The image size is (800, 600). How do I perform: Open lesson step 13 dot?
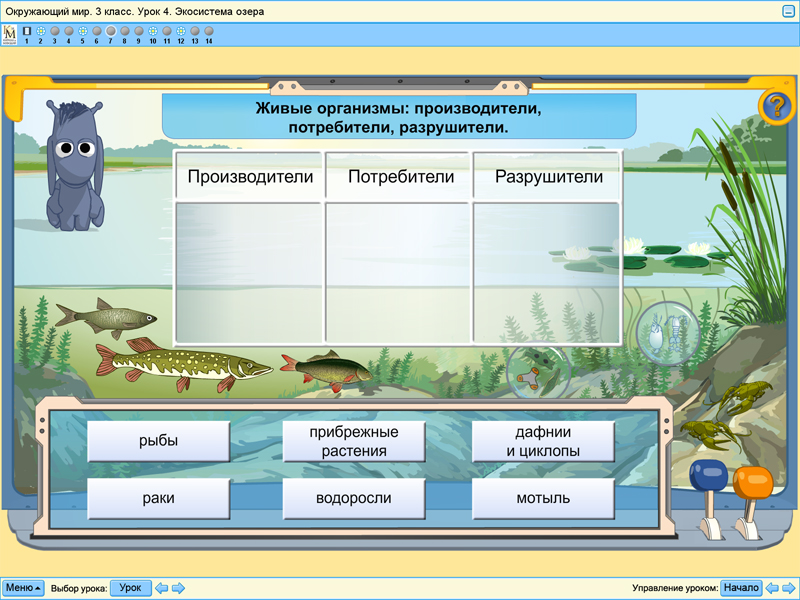coord(195,31)
